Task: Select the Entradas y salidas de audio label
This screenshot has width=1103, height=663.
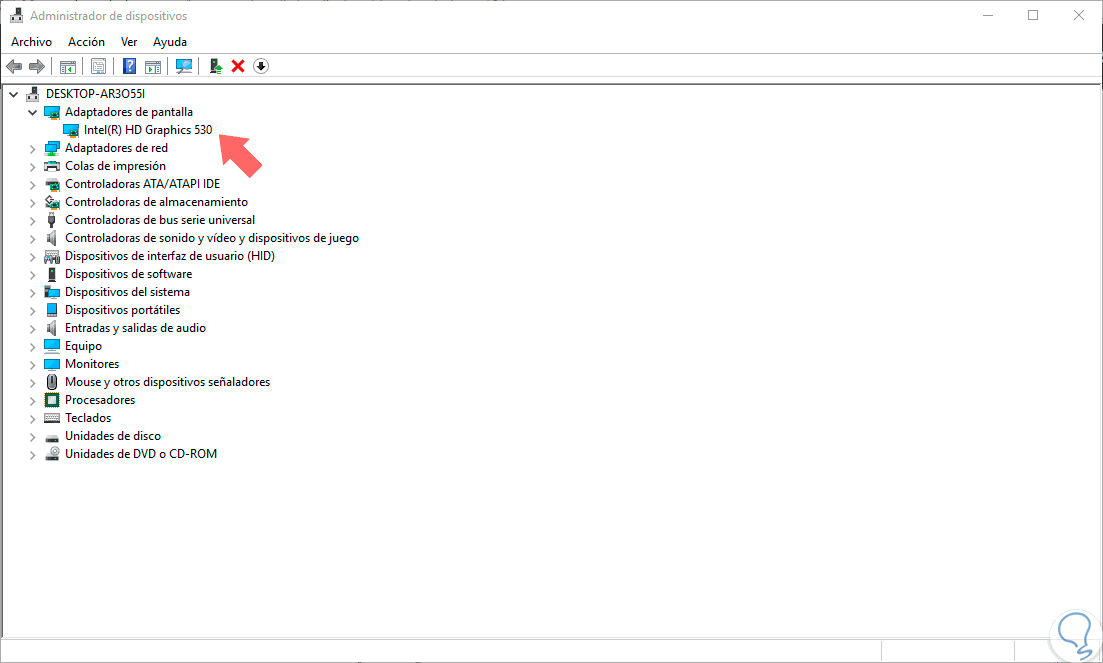Action: (x=136, y=328)
